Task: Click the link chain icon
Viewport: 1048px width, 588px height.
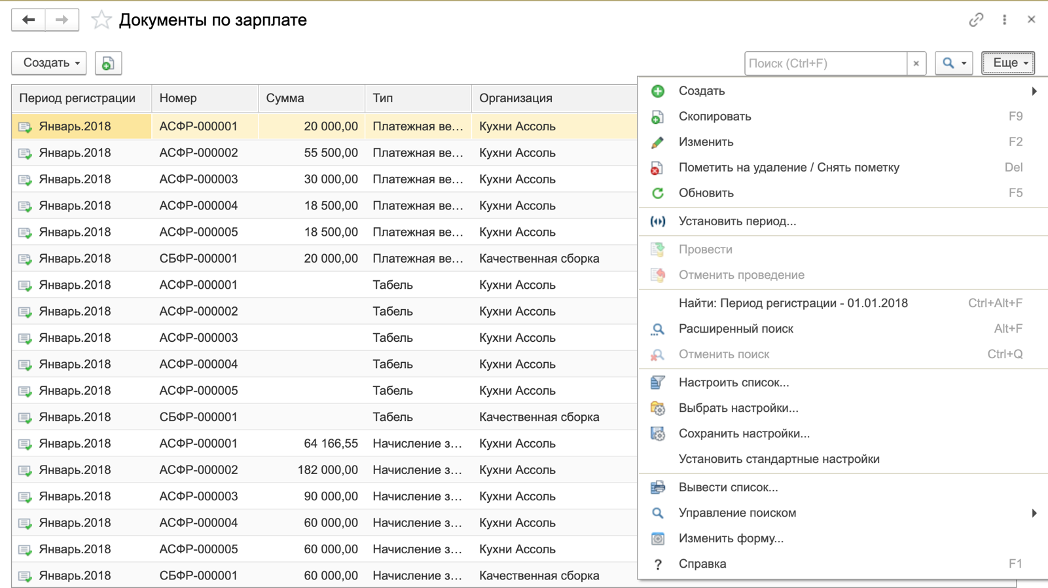Action: pos(976,20)
